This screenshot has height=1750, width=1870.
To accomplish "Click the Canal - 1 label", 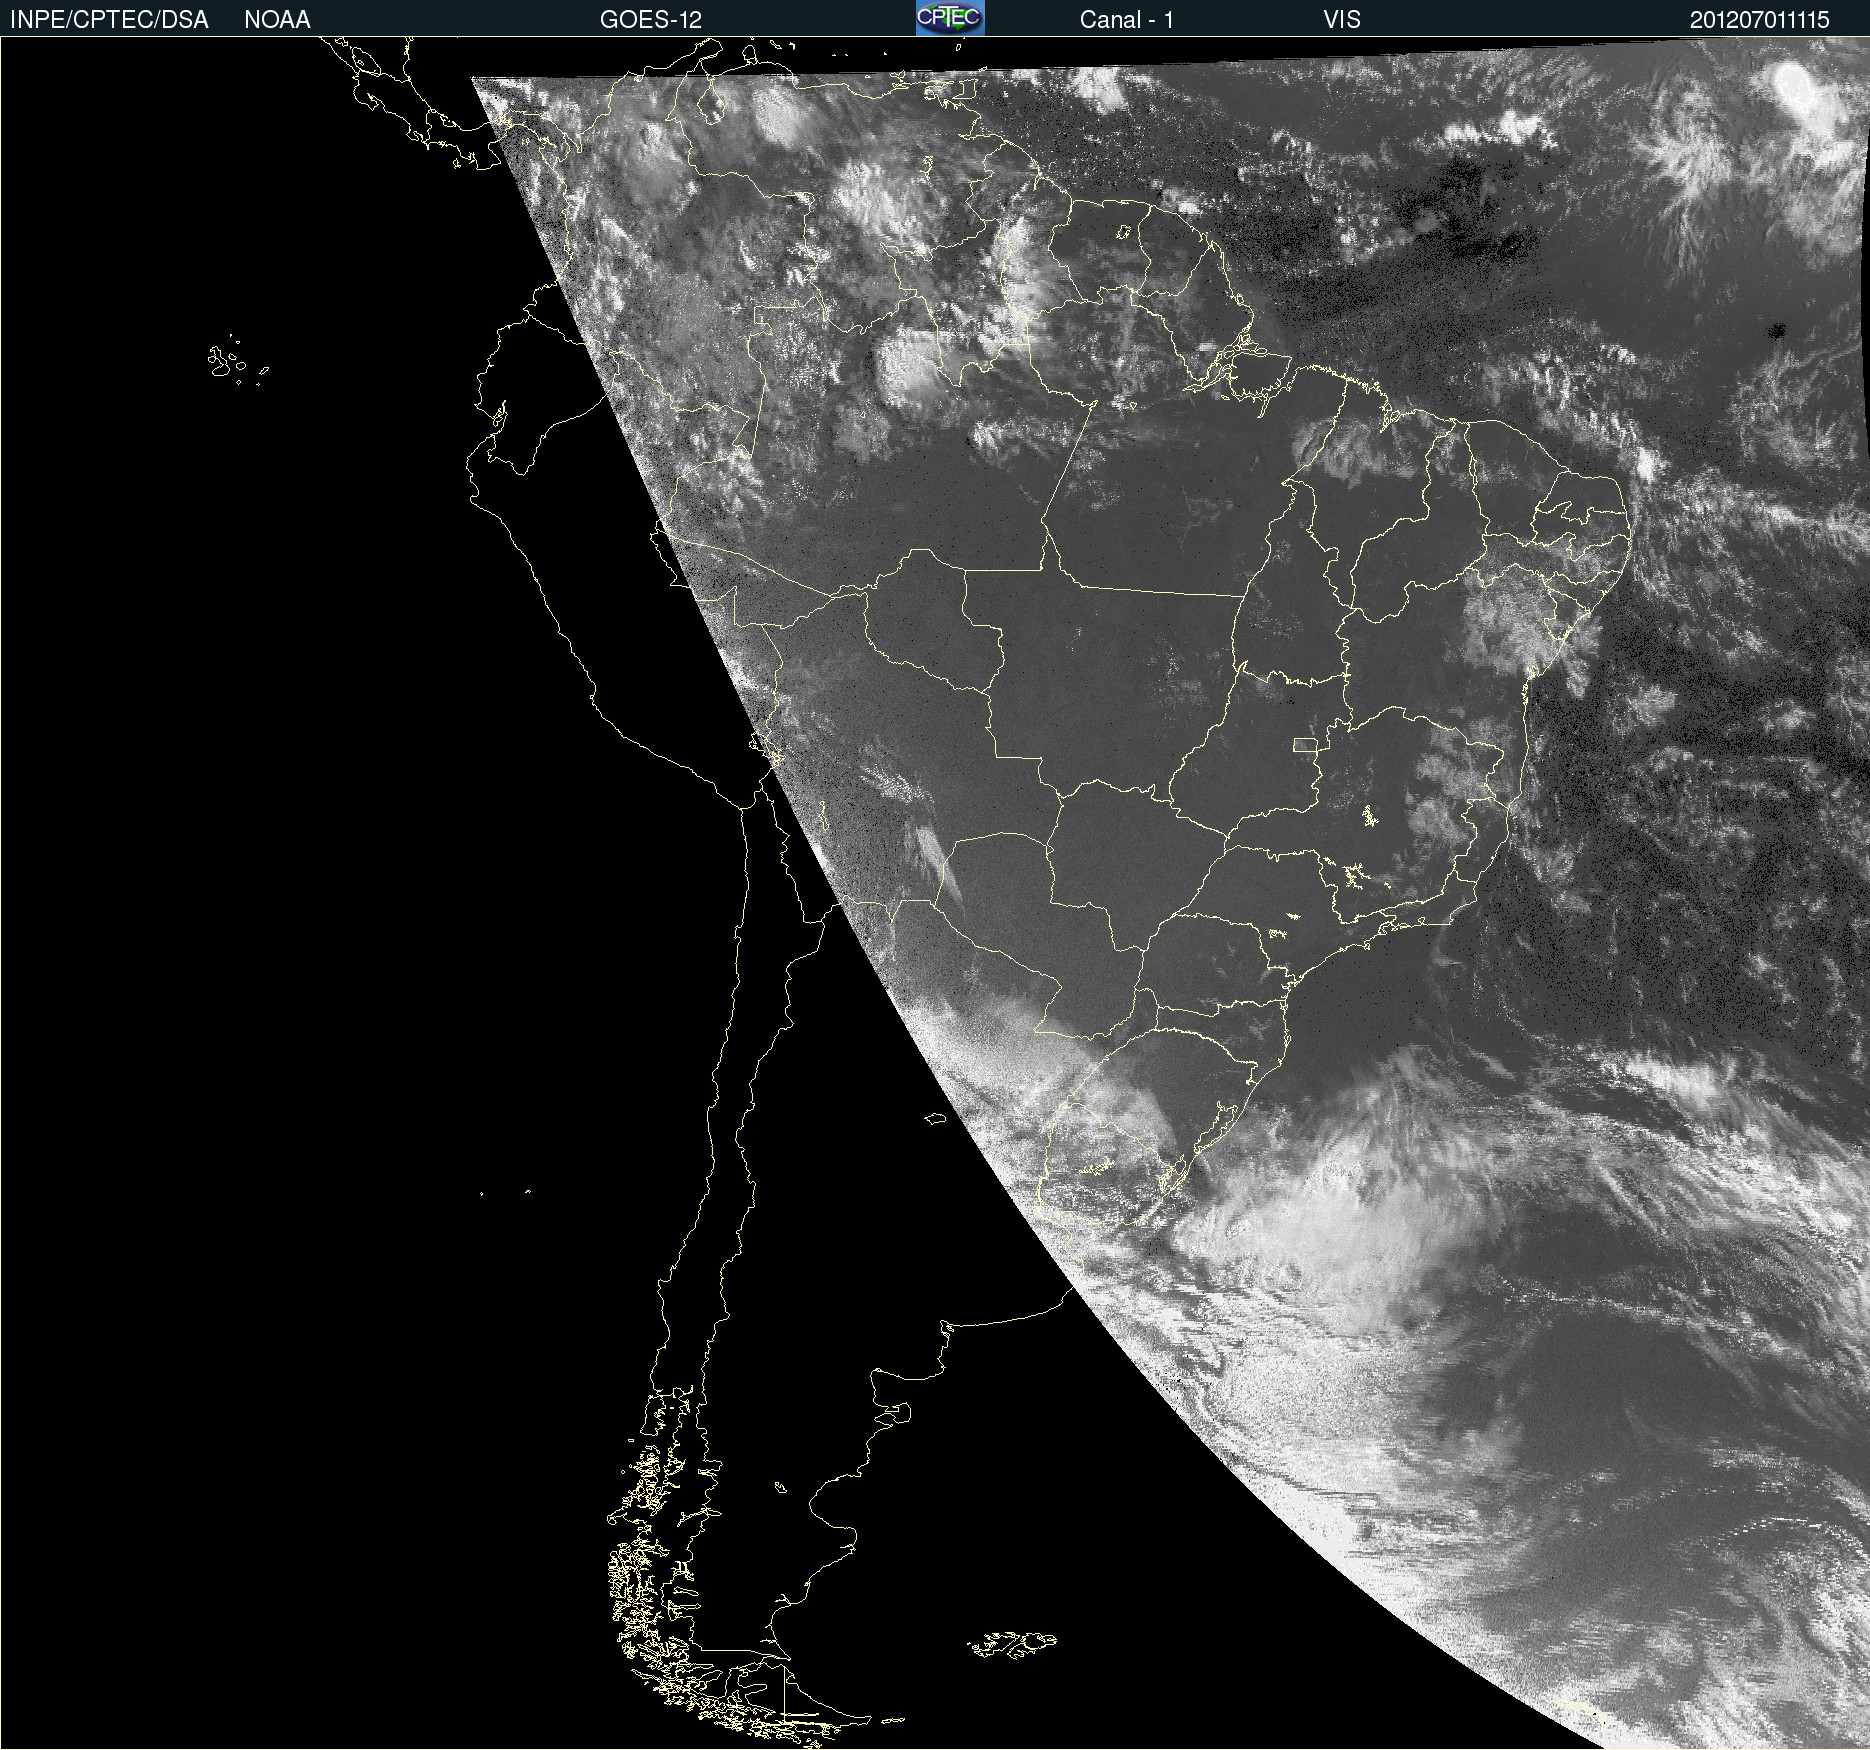I will point(1127,20).
